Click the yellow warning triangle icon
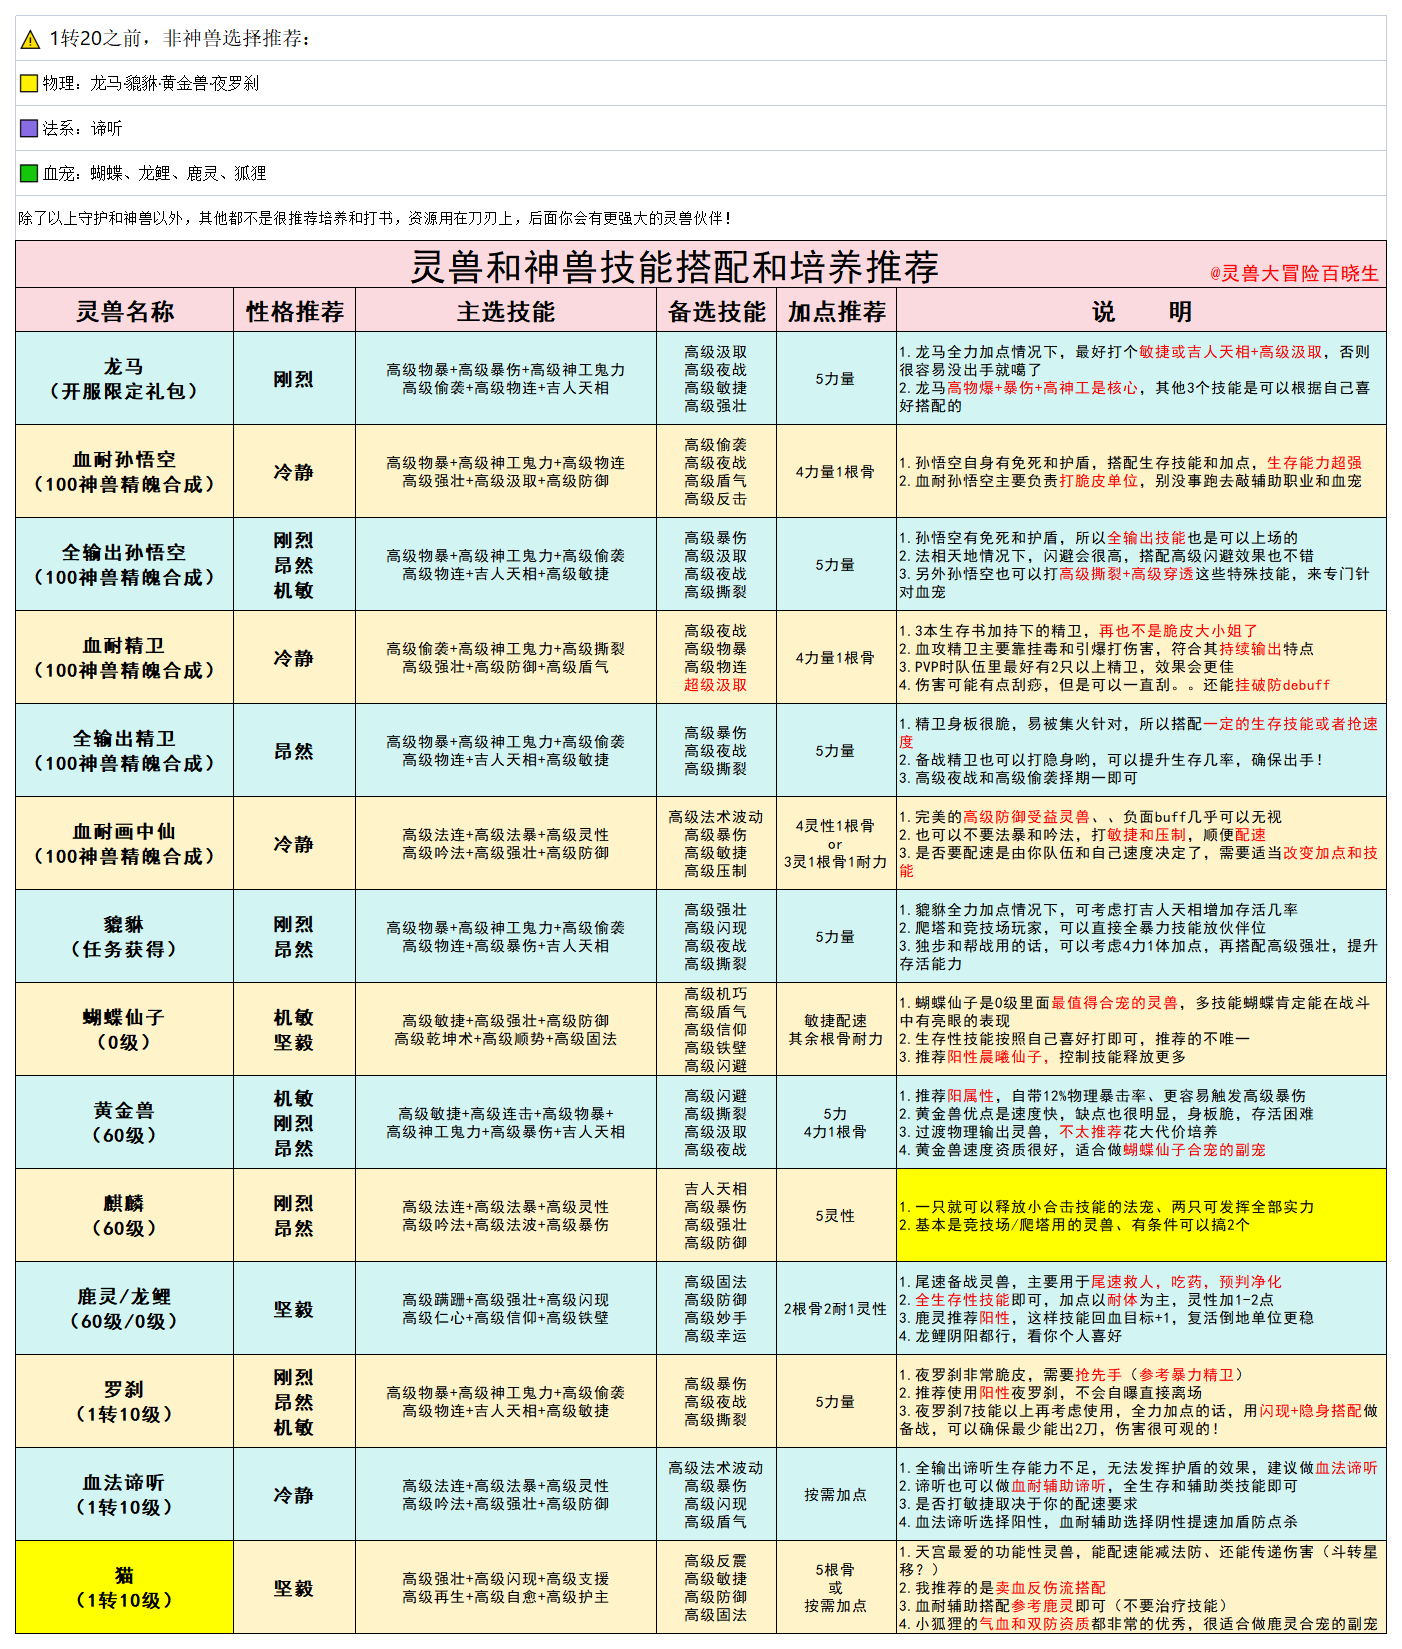Viewport: 1402px width, 1649px height. [30, 39]
